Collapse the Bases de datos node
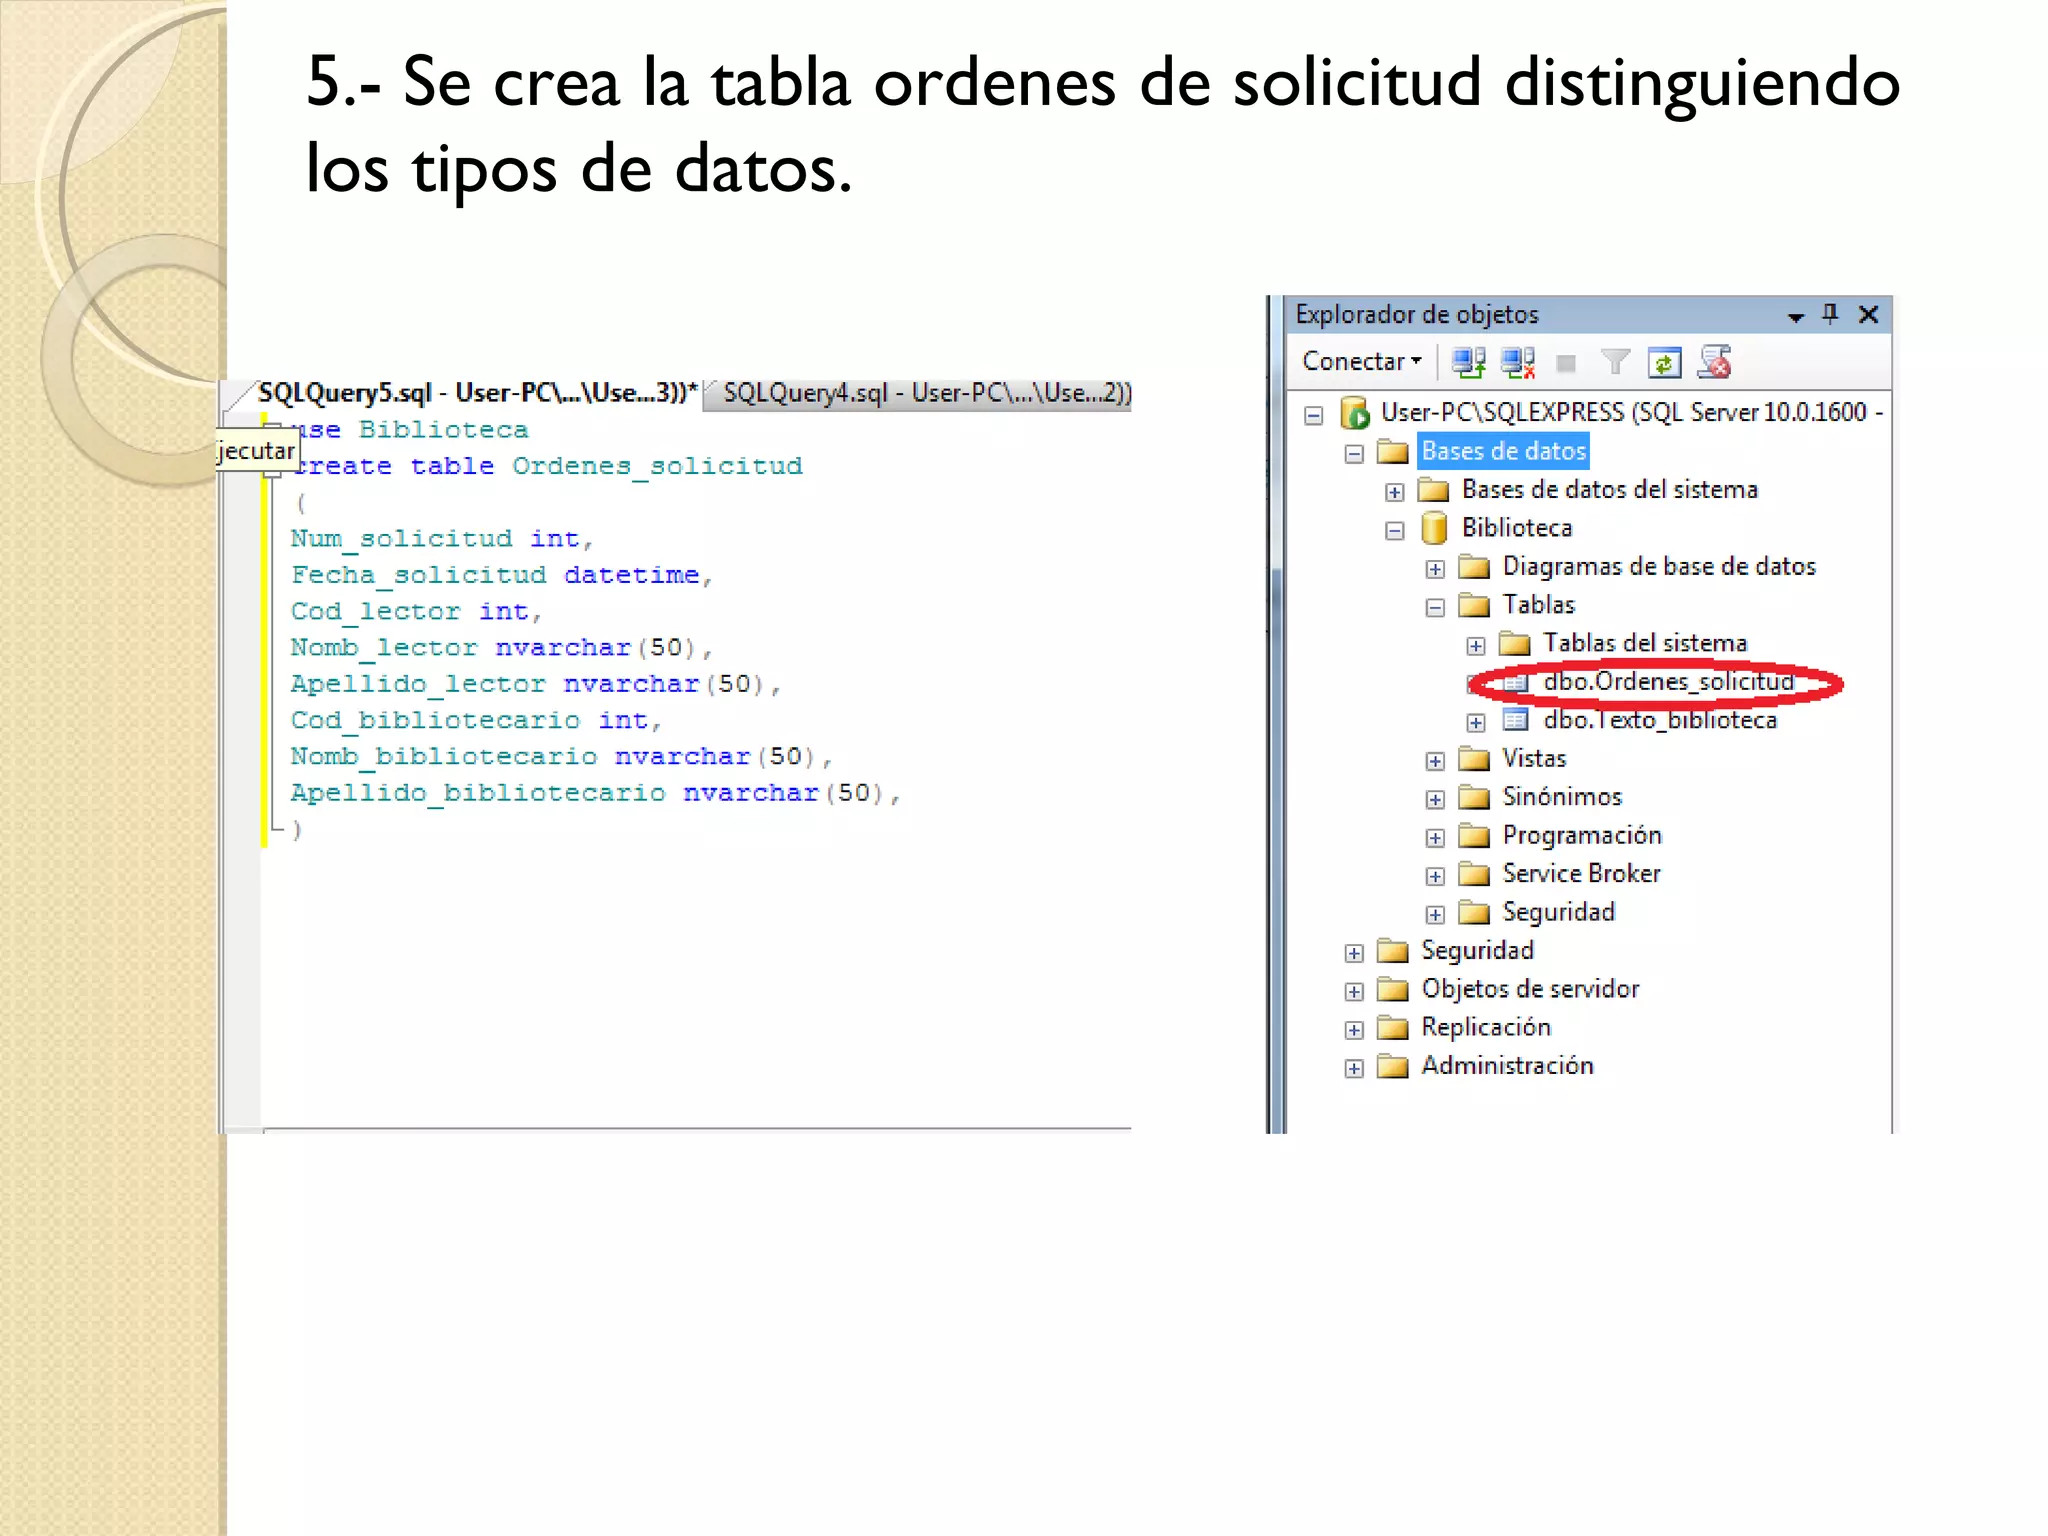Viewport: 2048px width, 1536px height. [1354, 454]
